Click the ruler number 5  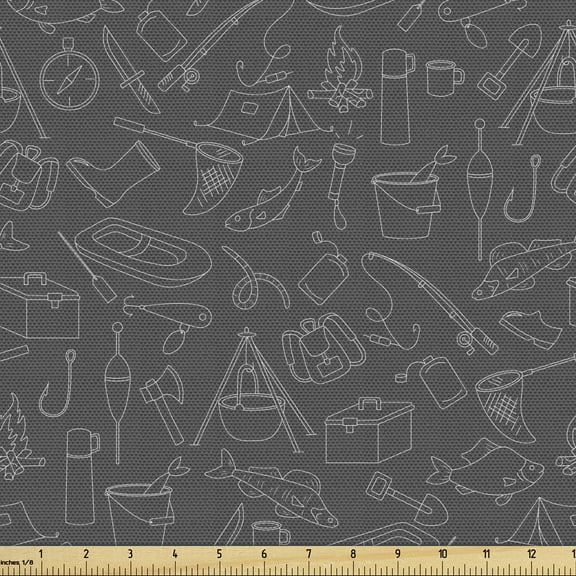point(219,554)
